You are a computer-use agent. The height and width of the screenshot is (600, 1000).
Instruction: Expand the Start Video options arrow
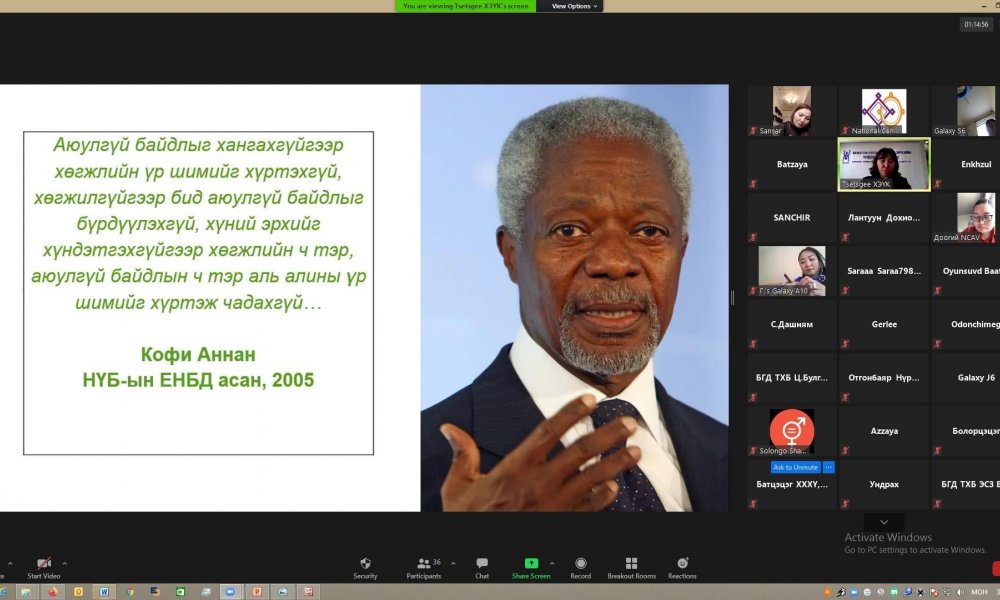(64, 564)
